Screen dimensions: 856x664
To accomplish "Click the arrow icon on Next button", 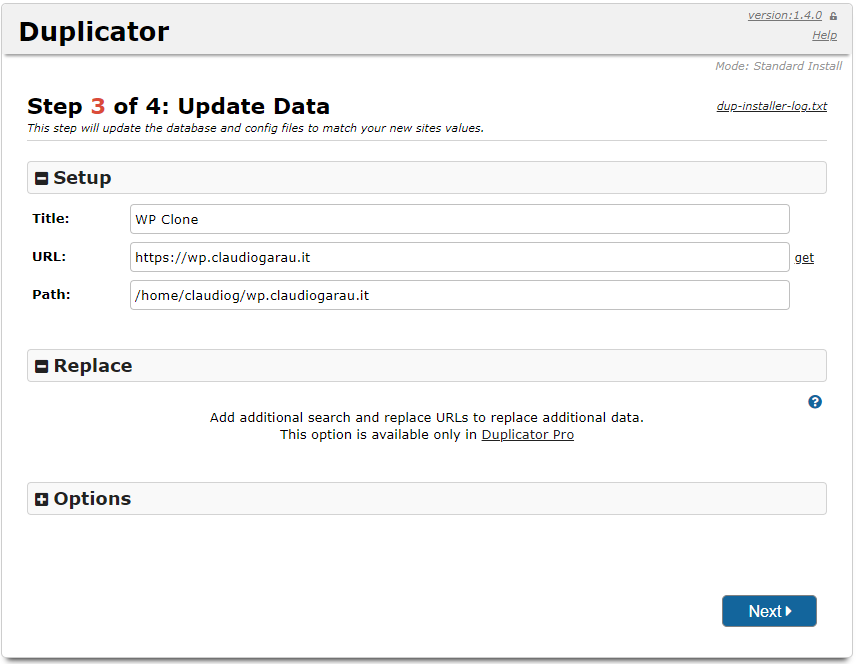I will 789,611.
